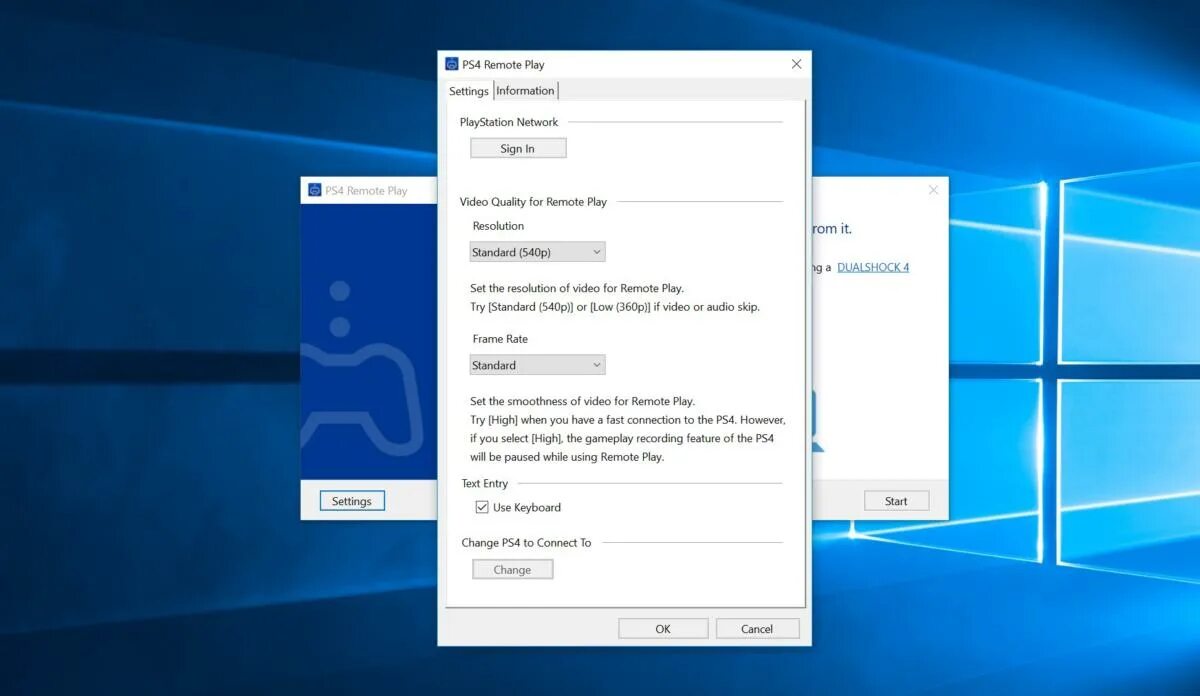Cancel the settings dialog
Screen dimensions: 1200x696
(x=757, y=629)
